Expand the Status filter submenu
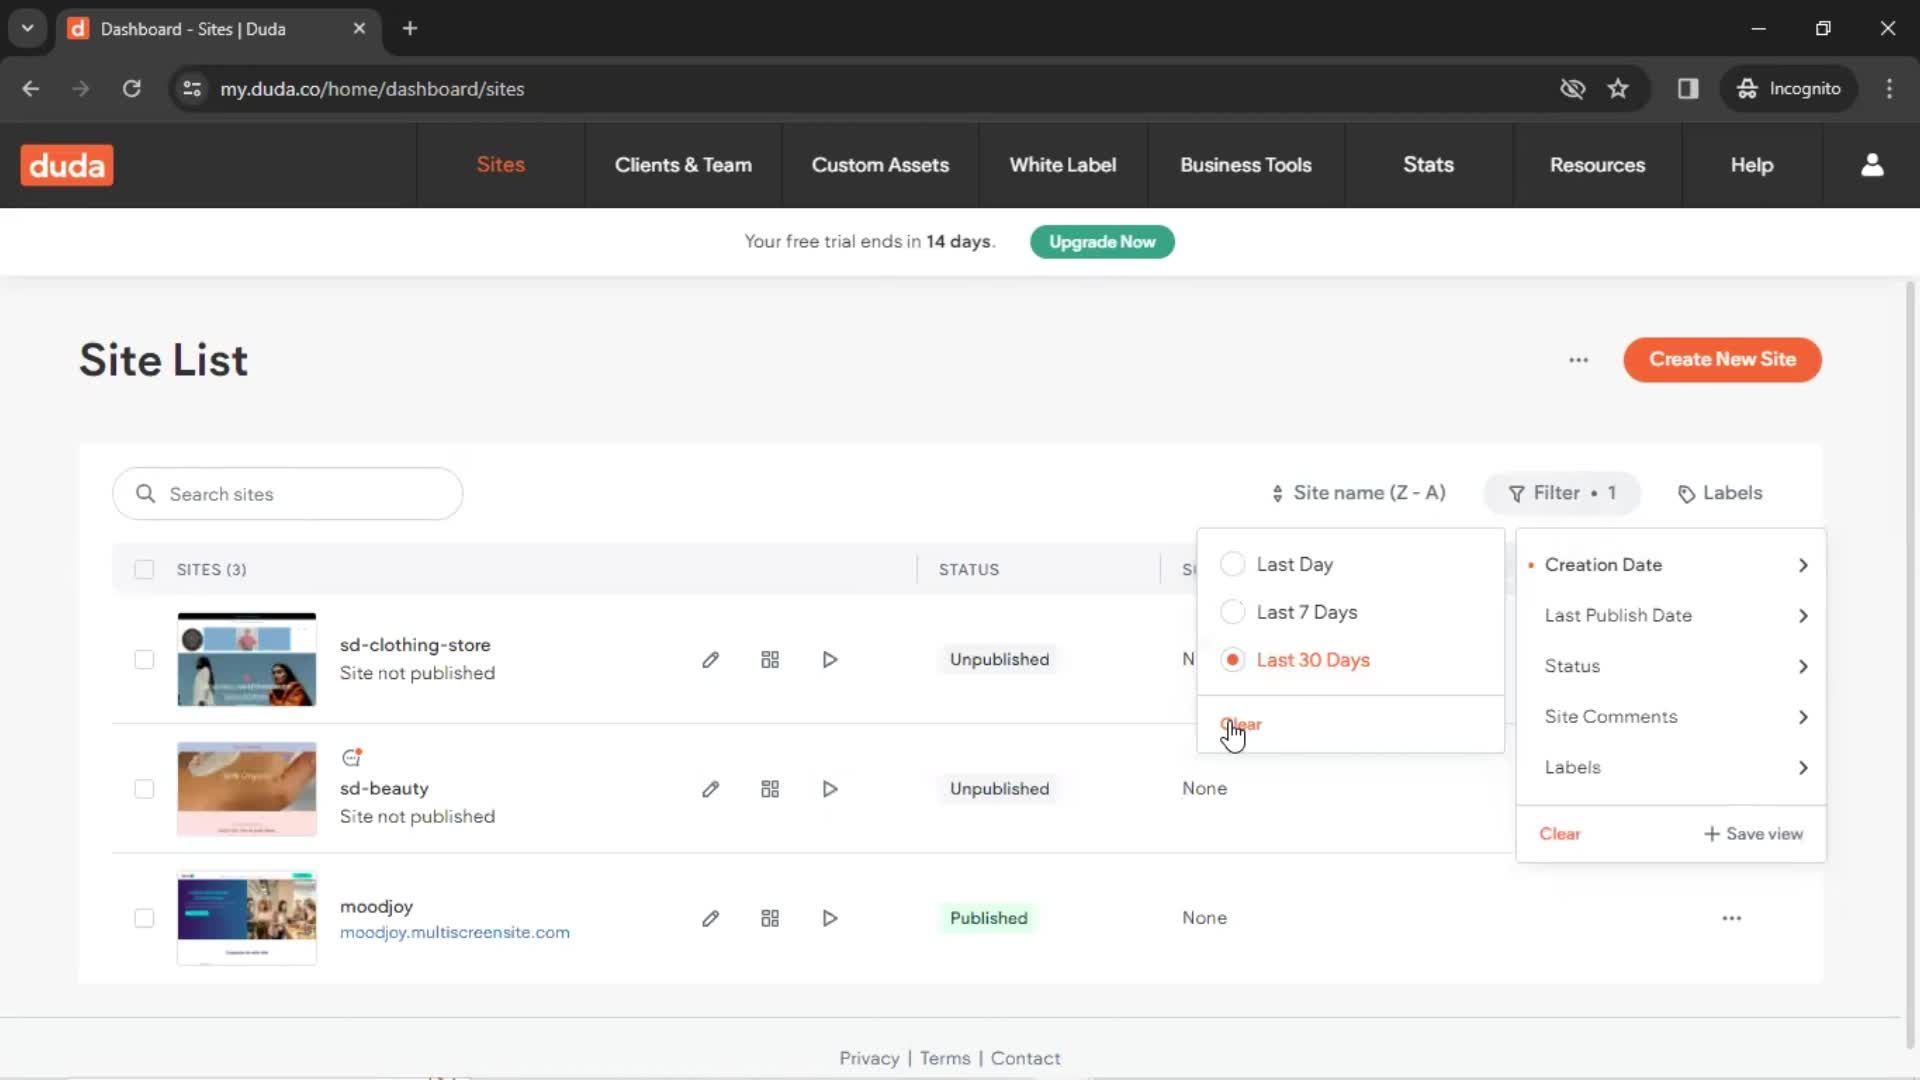Image resolution: width=1920 pixels, height=1080 pixels. [1671, 666]
